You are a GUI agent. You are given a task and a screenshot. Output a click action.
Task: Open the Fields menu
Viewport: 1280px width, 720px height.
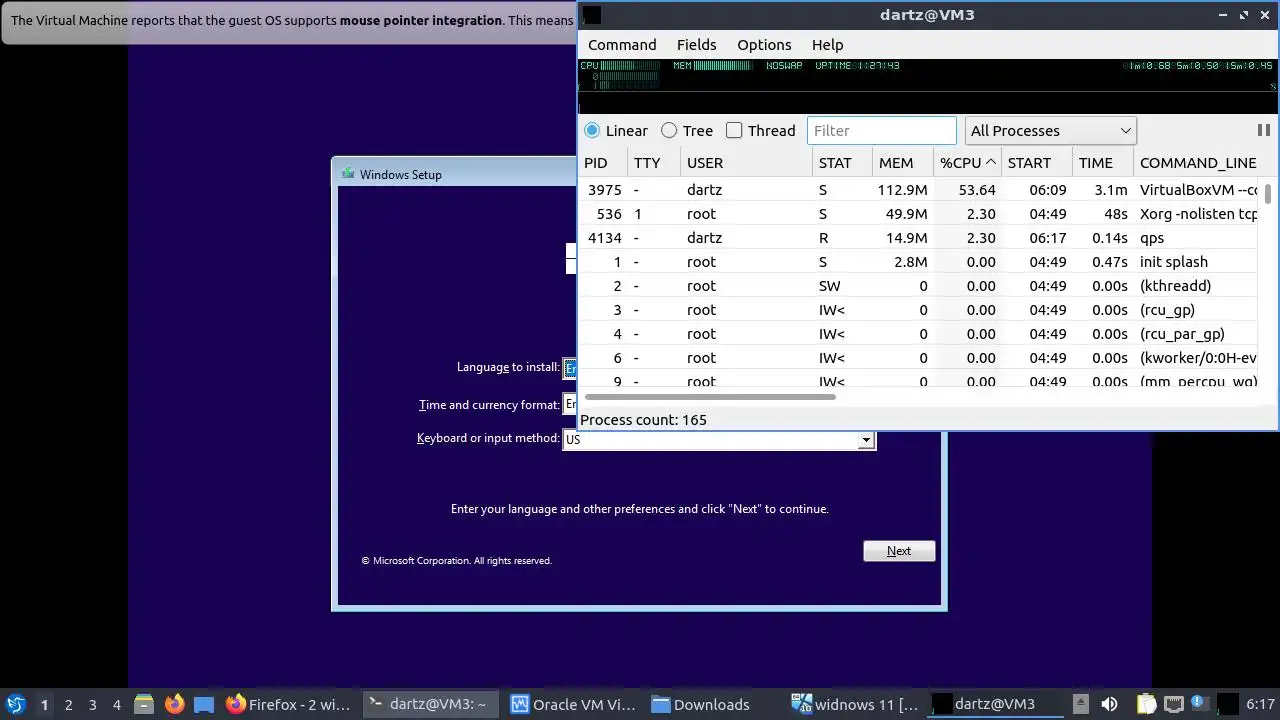click(696, 44)
